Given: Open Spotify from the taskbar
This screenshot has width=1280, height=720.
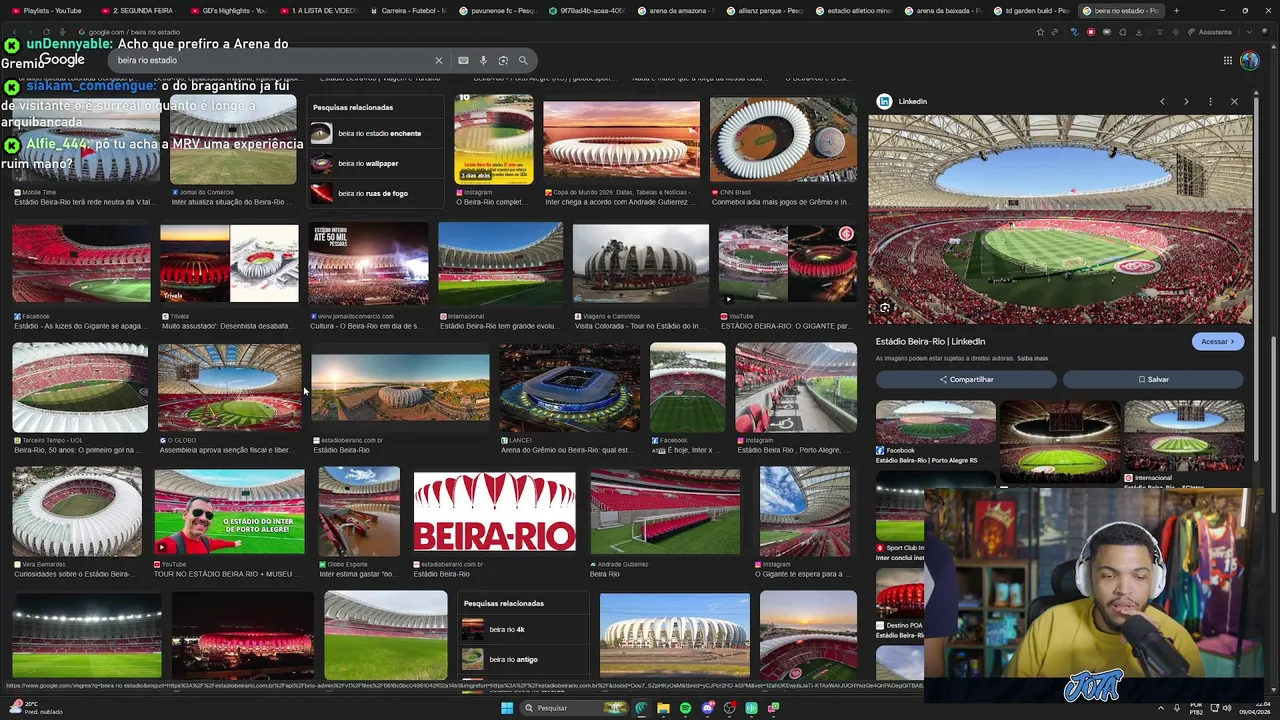Looking at the screenshot, I should tap(685, 708).
